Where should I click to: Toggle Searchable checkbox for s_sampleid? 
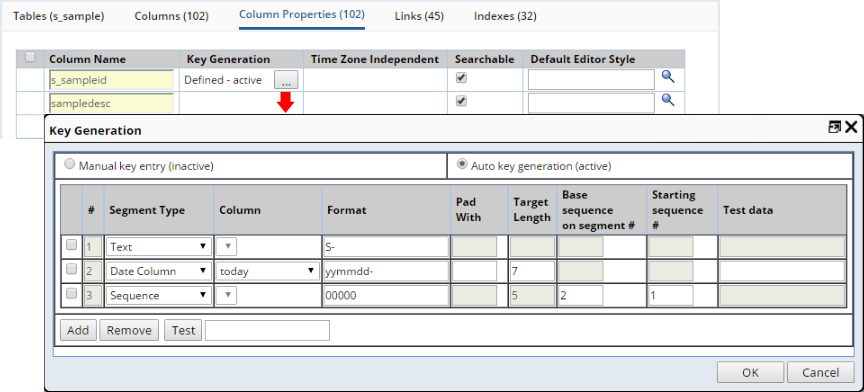click(x=462, y=78)
